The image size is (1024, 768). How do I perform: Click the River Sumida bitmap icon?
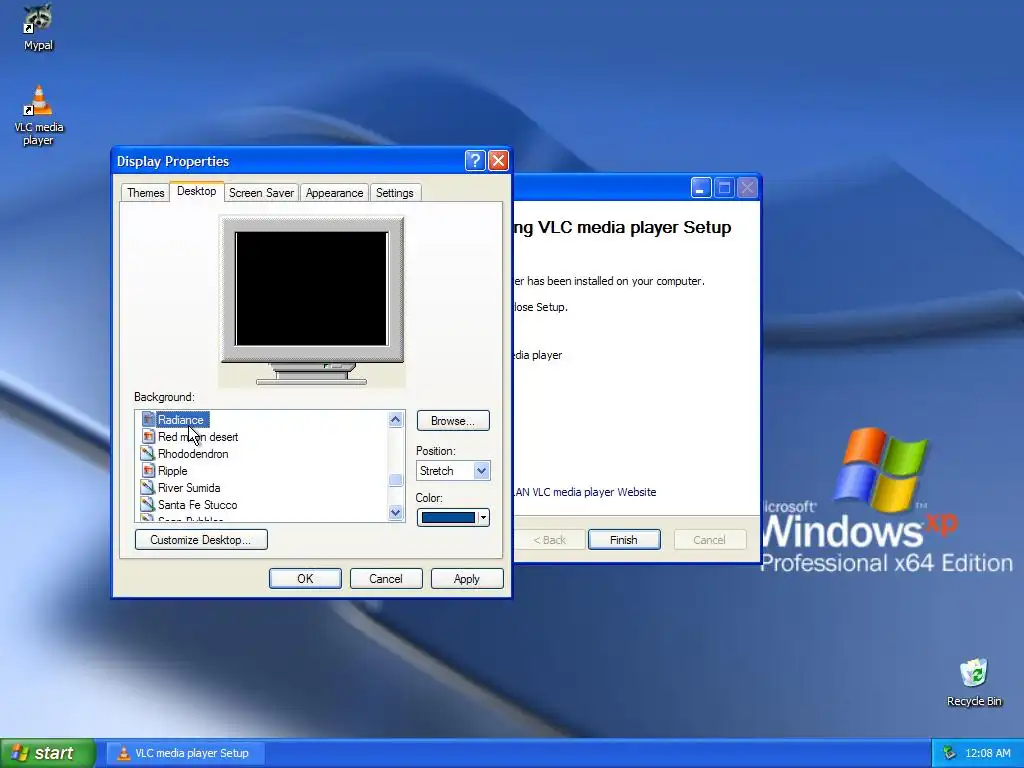pos(148,487)
